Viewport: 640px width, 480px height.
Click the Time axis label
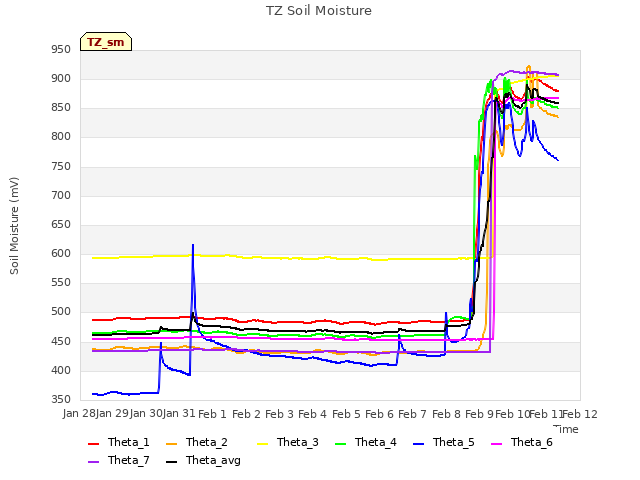click(566, 429)
